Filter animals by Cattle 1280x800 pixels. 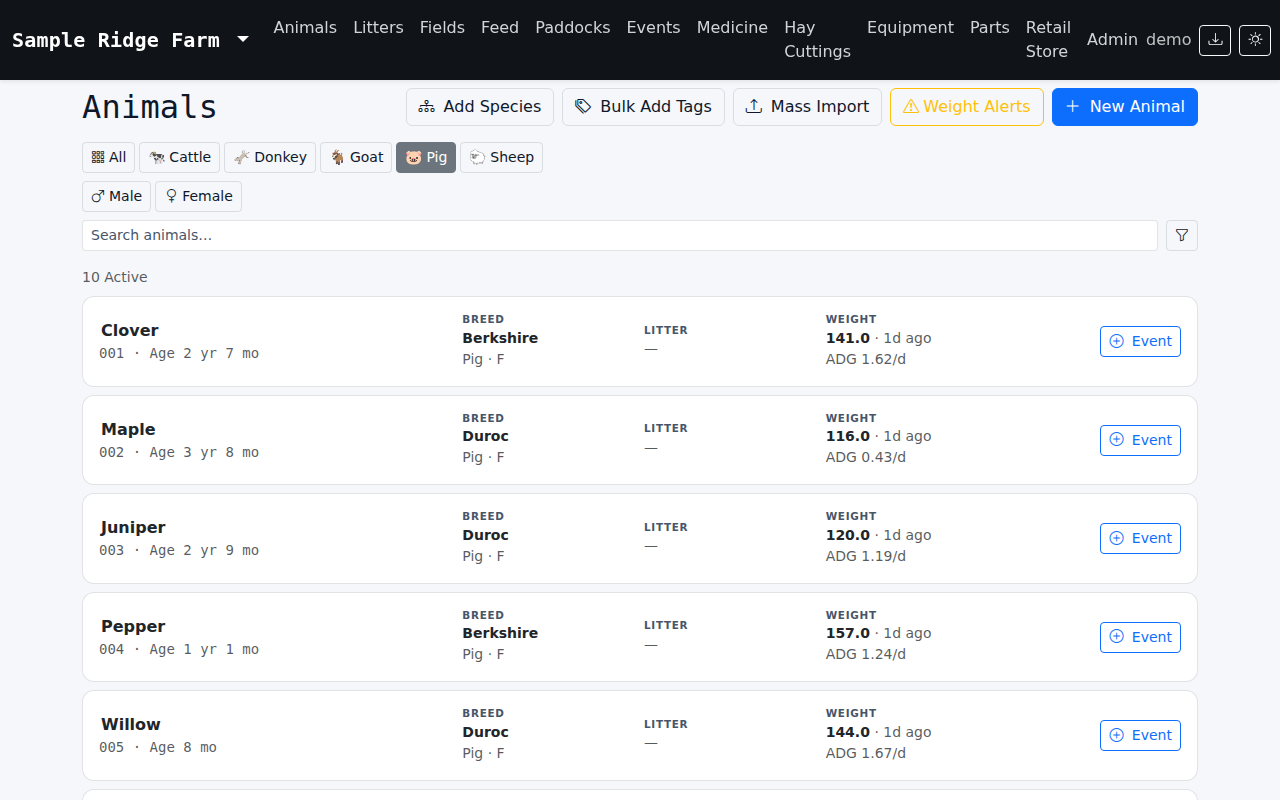click(180, 157)
